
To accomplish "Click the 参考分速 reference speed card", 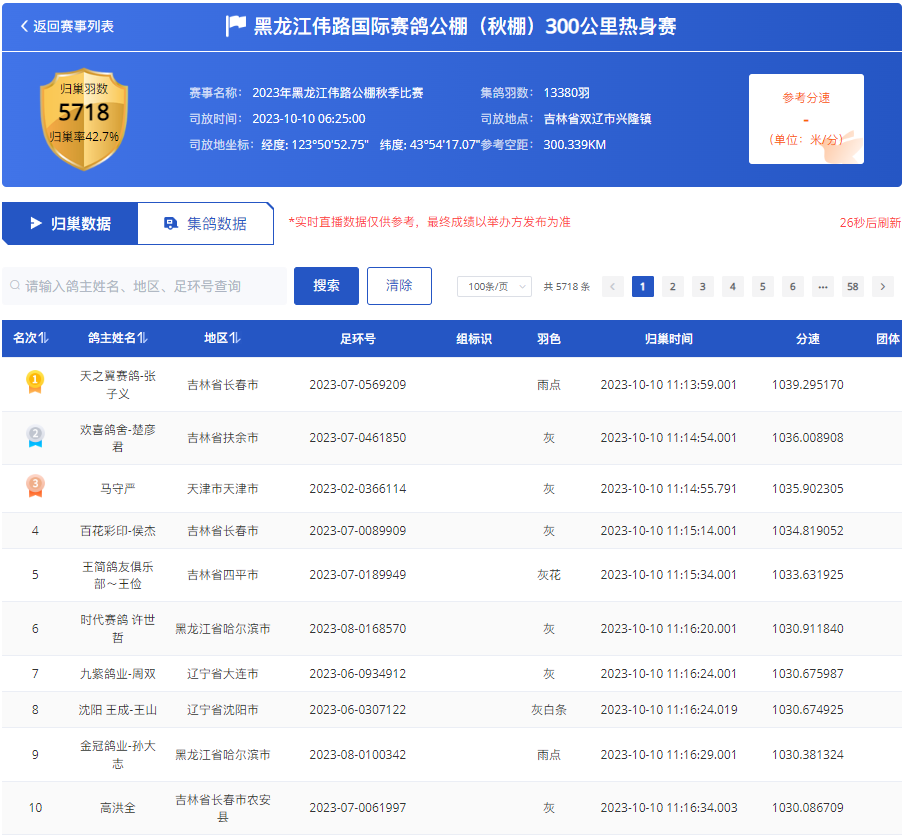I will (x=806, y=119).
